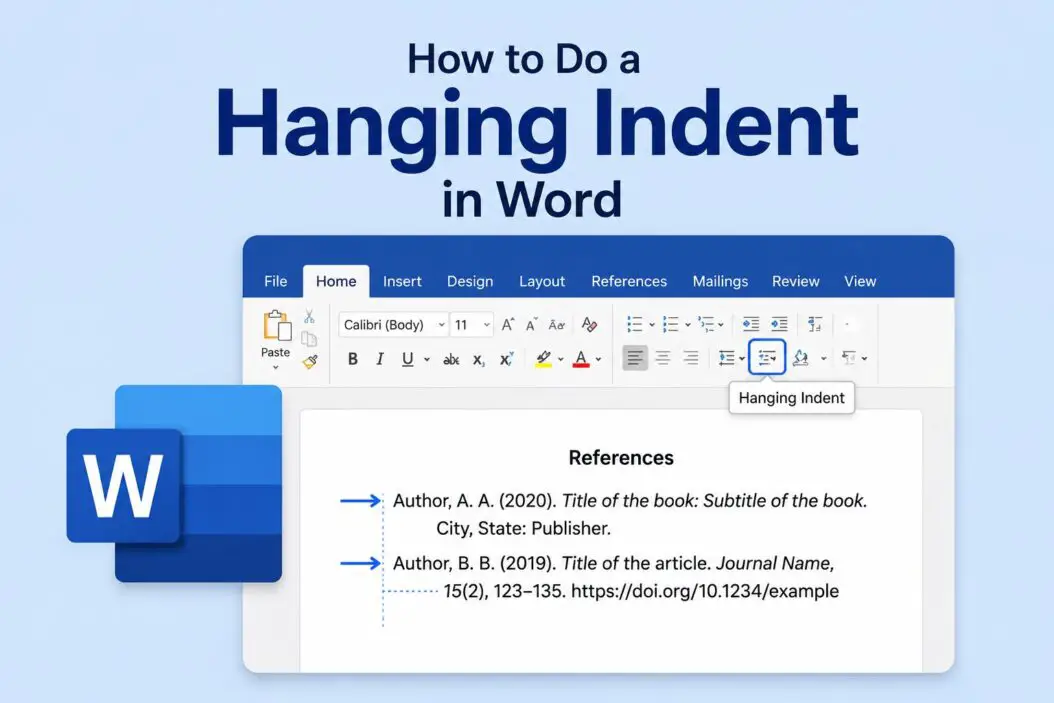Viewport: 1054px width, 703px height.
Task: Click the highlighted Hanging Indent button
Action: (x=767, y=358)
